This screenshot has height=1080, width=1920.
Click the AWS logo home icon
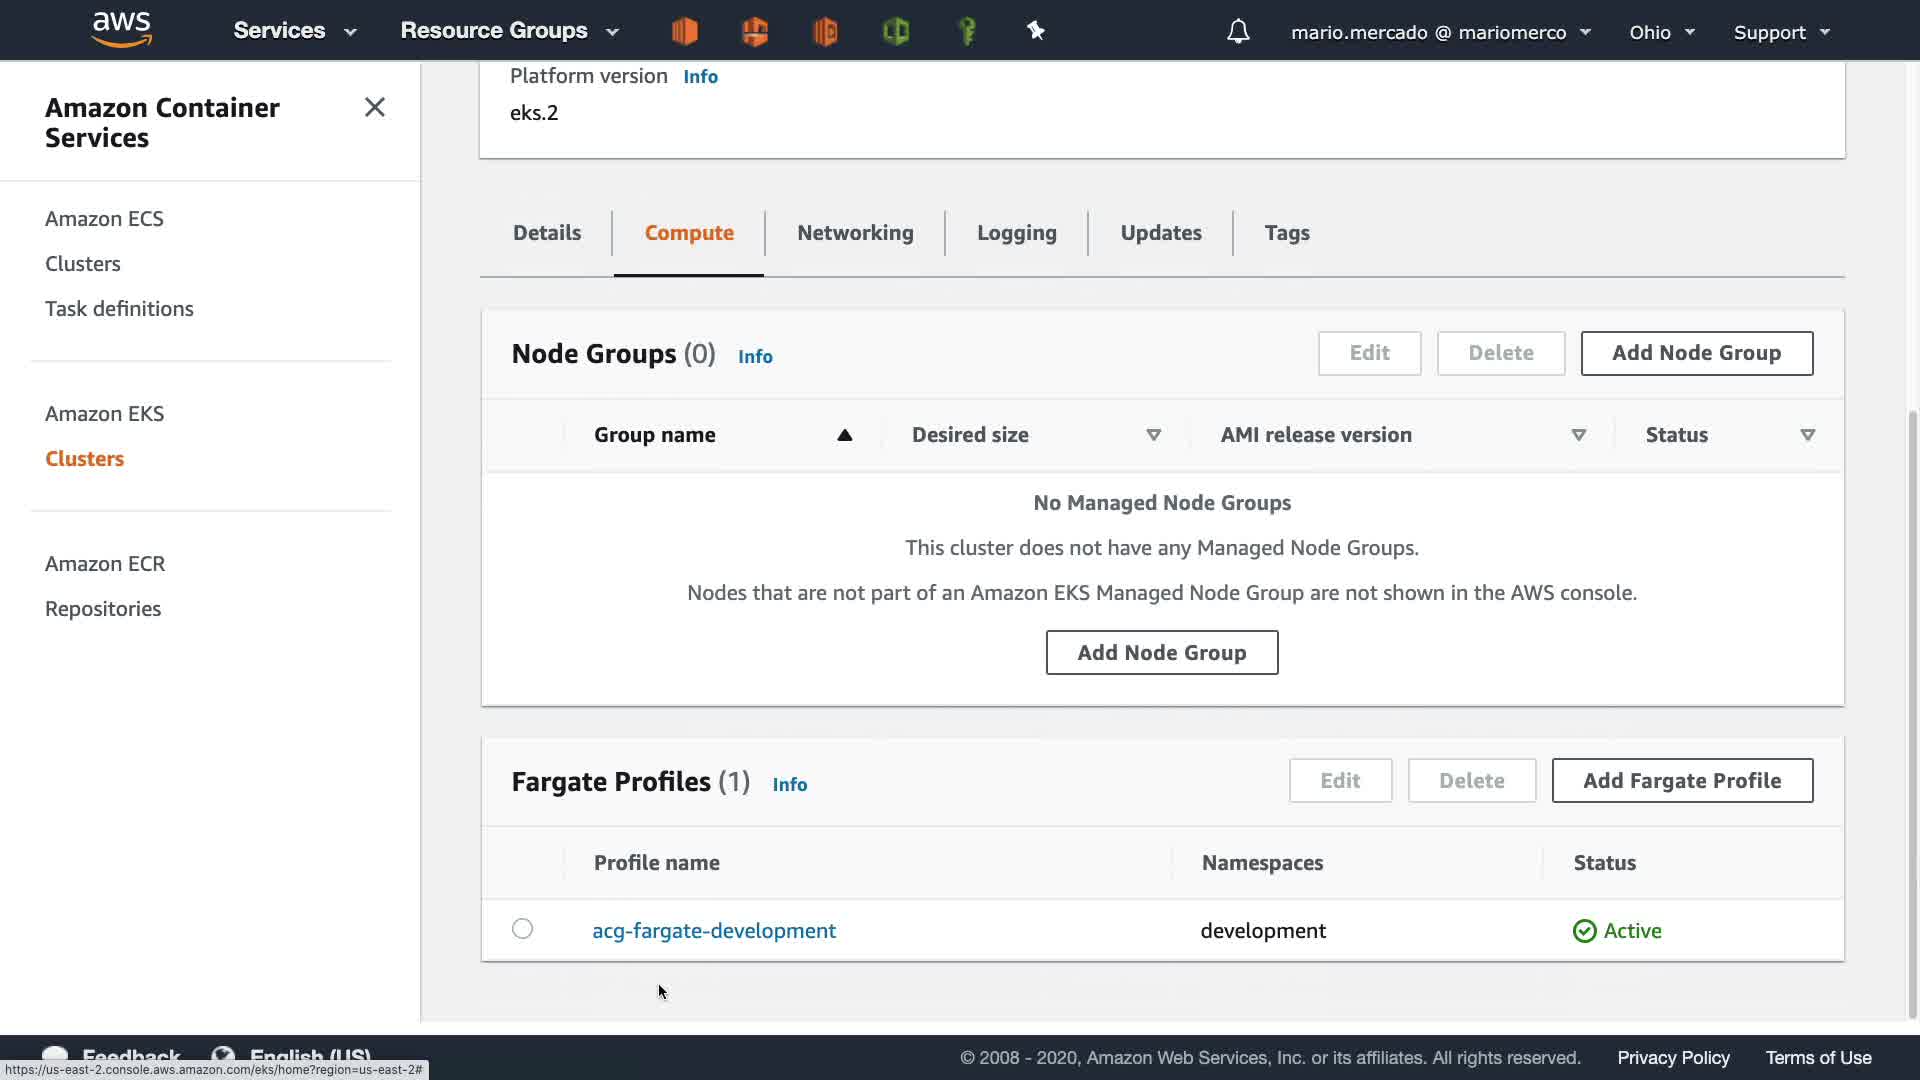121,30
